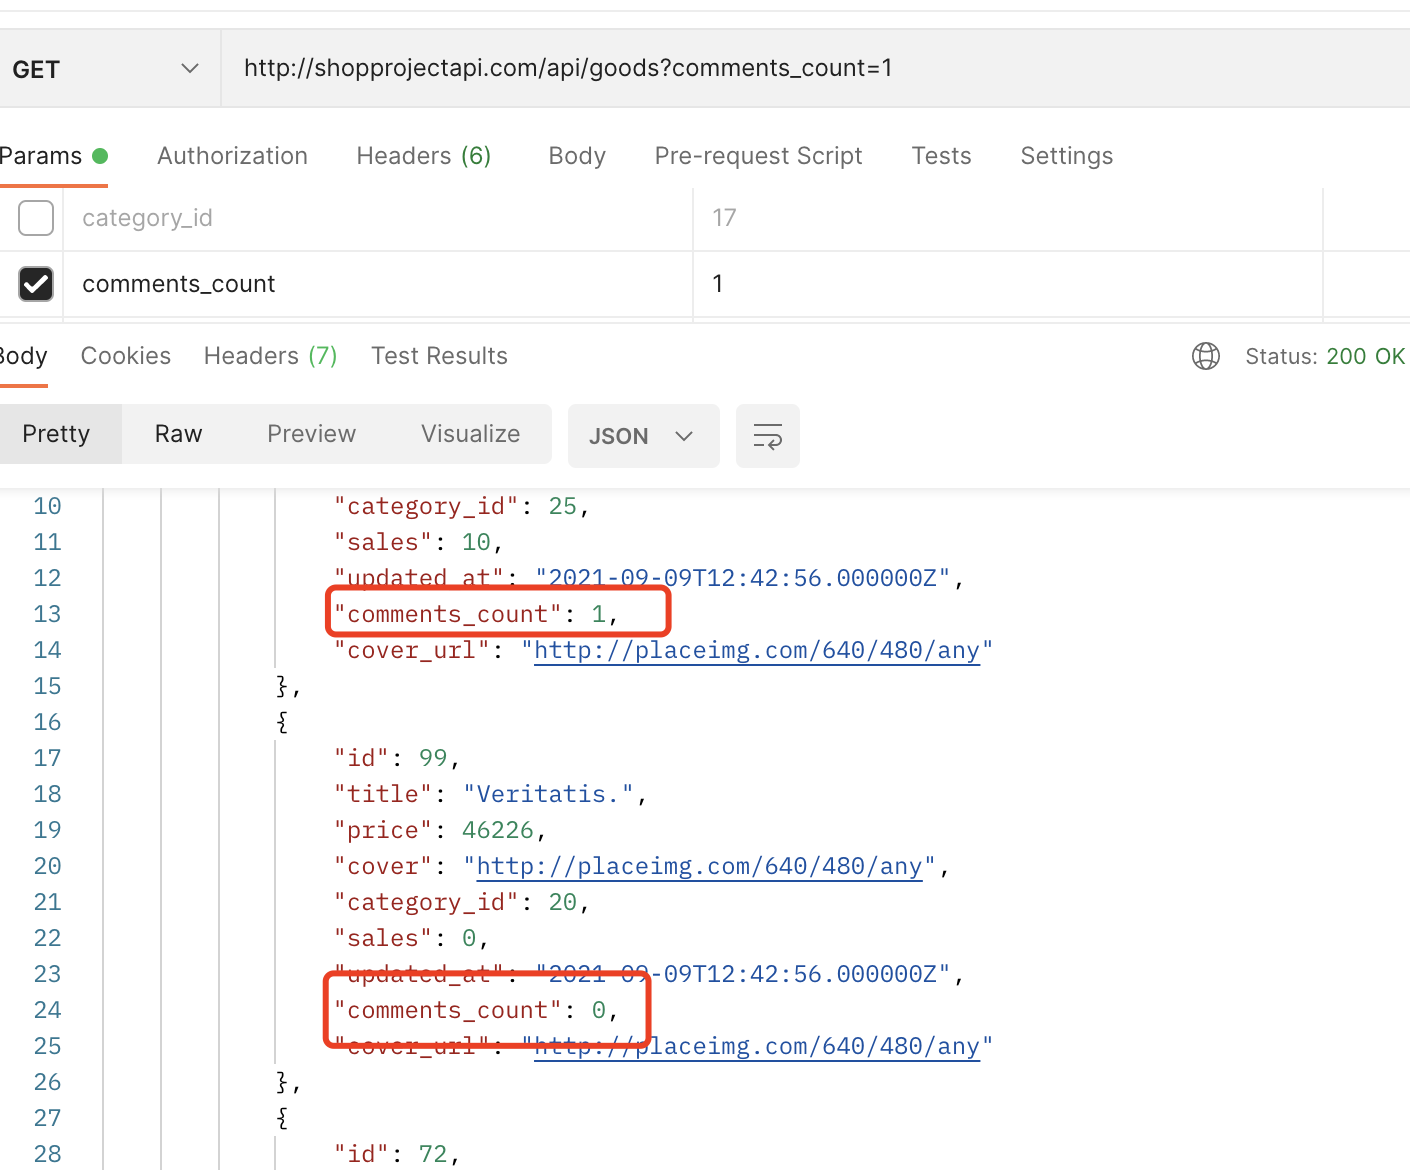
Task: Click the request URL field
Action: 815,68
